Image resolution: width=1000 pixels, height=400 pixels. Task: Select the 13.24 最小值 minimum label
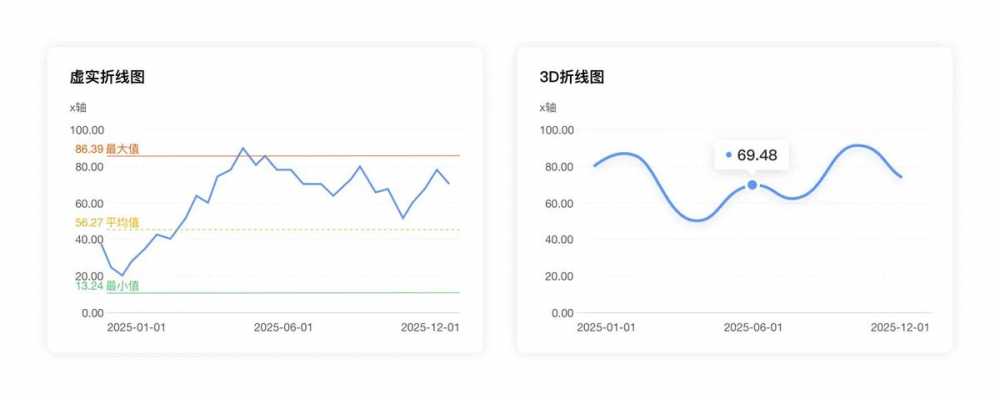coord(107,286)
